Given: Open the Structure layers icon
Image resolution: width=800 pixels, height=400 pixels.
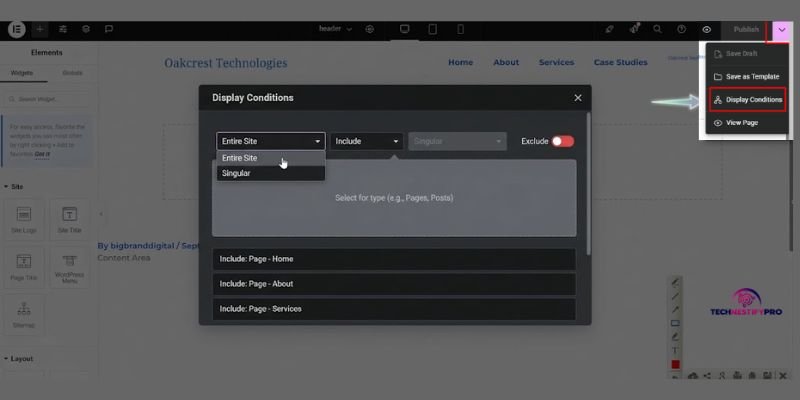Looking at the screenshot, I should (x=86, y=30).
